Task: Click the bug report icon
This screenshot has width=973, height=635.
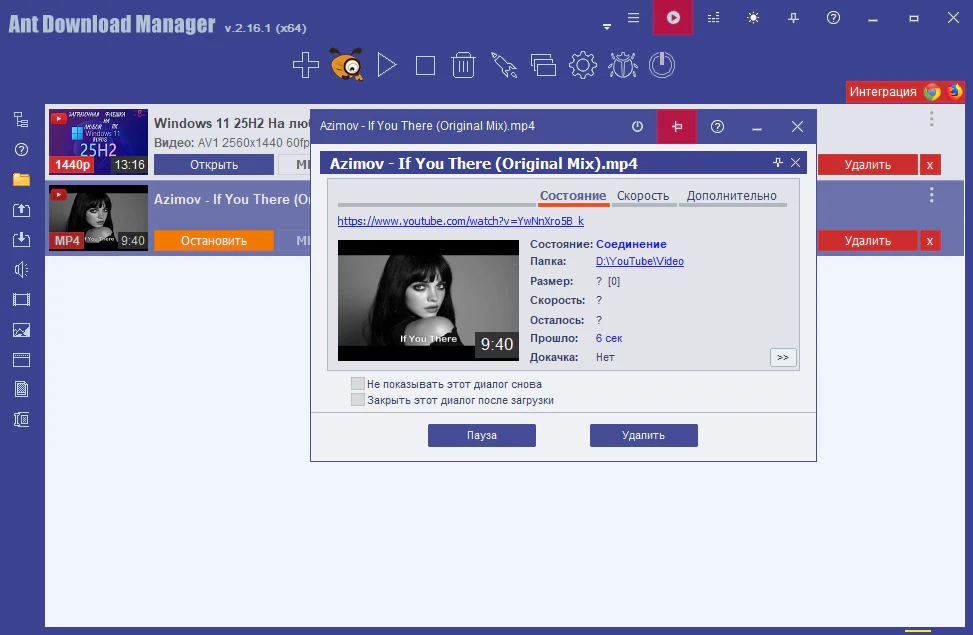Action: 622,66
